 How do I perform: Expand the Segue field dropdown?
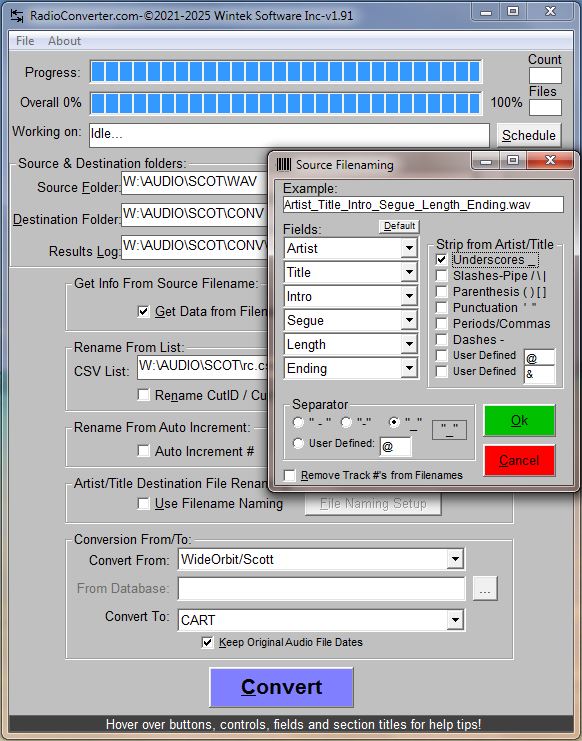click(409, 320)
